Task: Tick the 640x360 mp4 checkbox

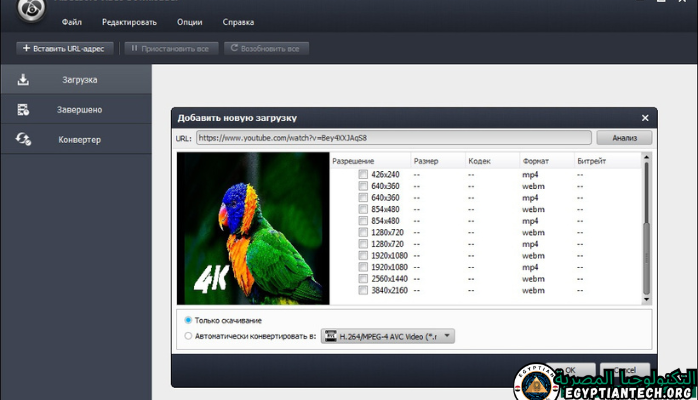Action: point(363,198)
